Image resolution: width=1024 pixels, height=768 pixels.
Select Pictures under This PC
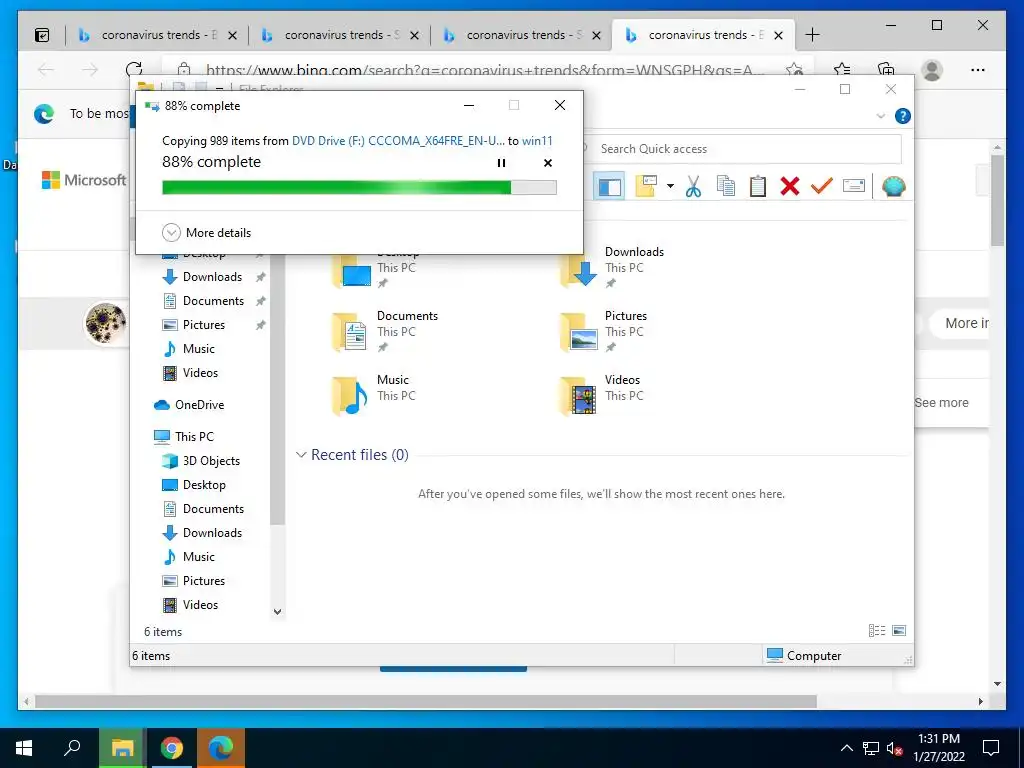click(x=204, y=581)
